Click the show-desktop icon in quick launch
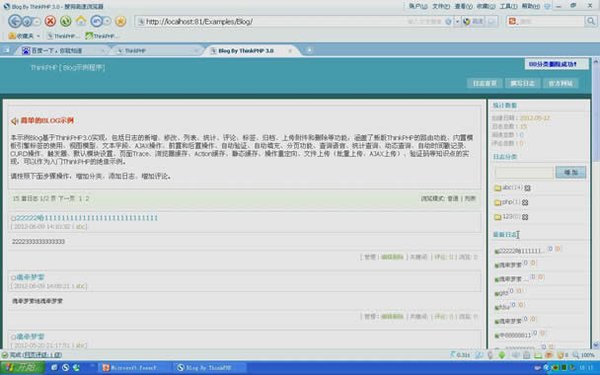The width and height of the screenshot is (600, 375). tap(54, 368)
